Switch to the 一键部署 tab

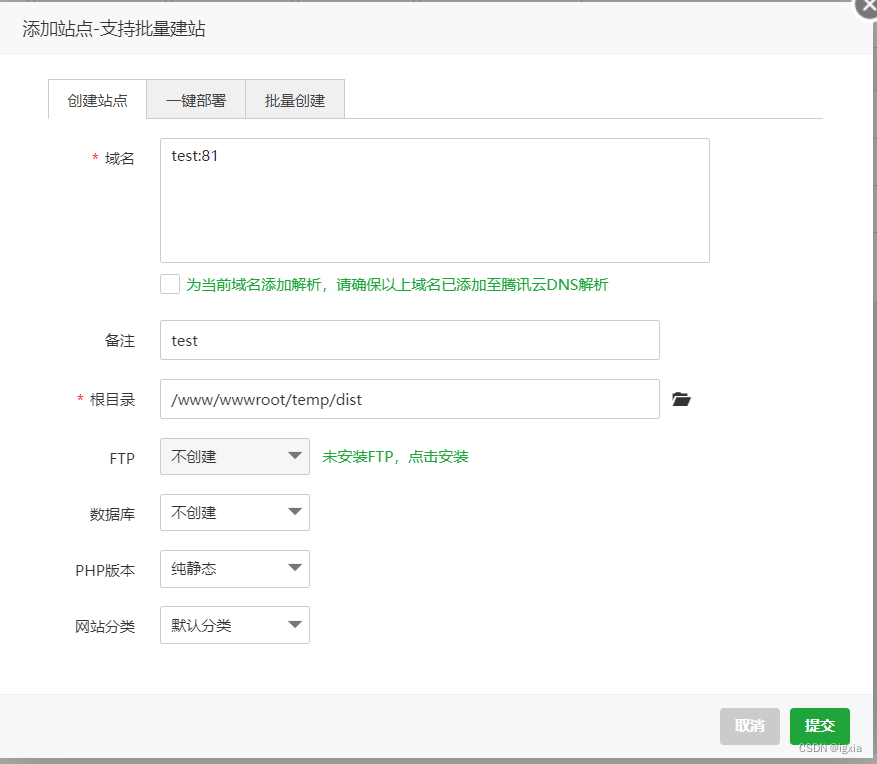(196, 99)
